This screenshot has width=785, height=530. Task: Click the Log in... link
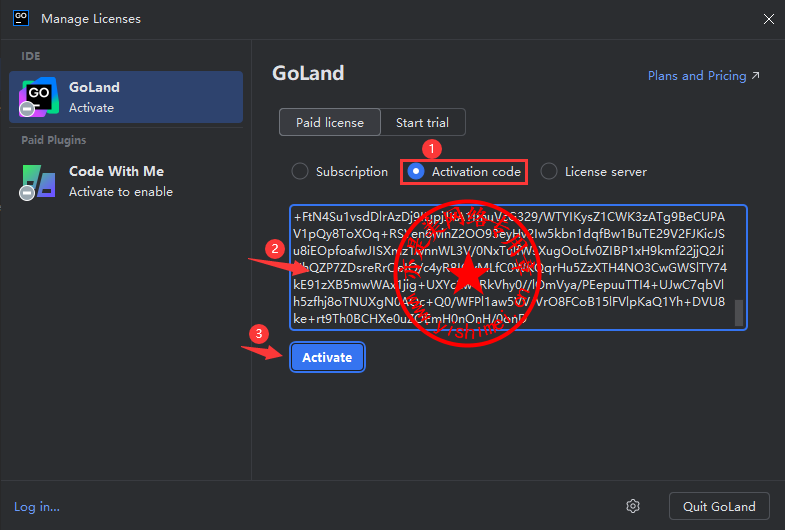coord(37,506)
